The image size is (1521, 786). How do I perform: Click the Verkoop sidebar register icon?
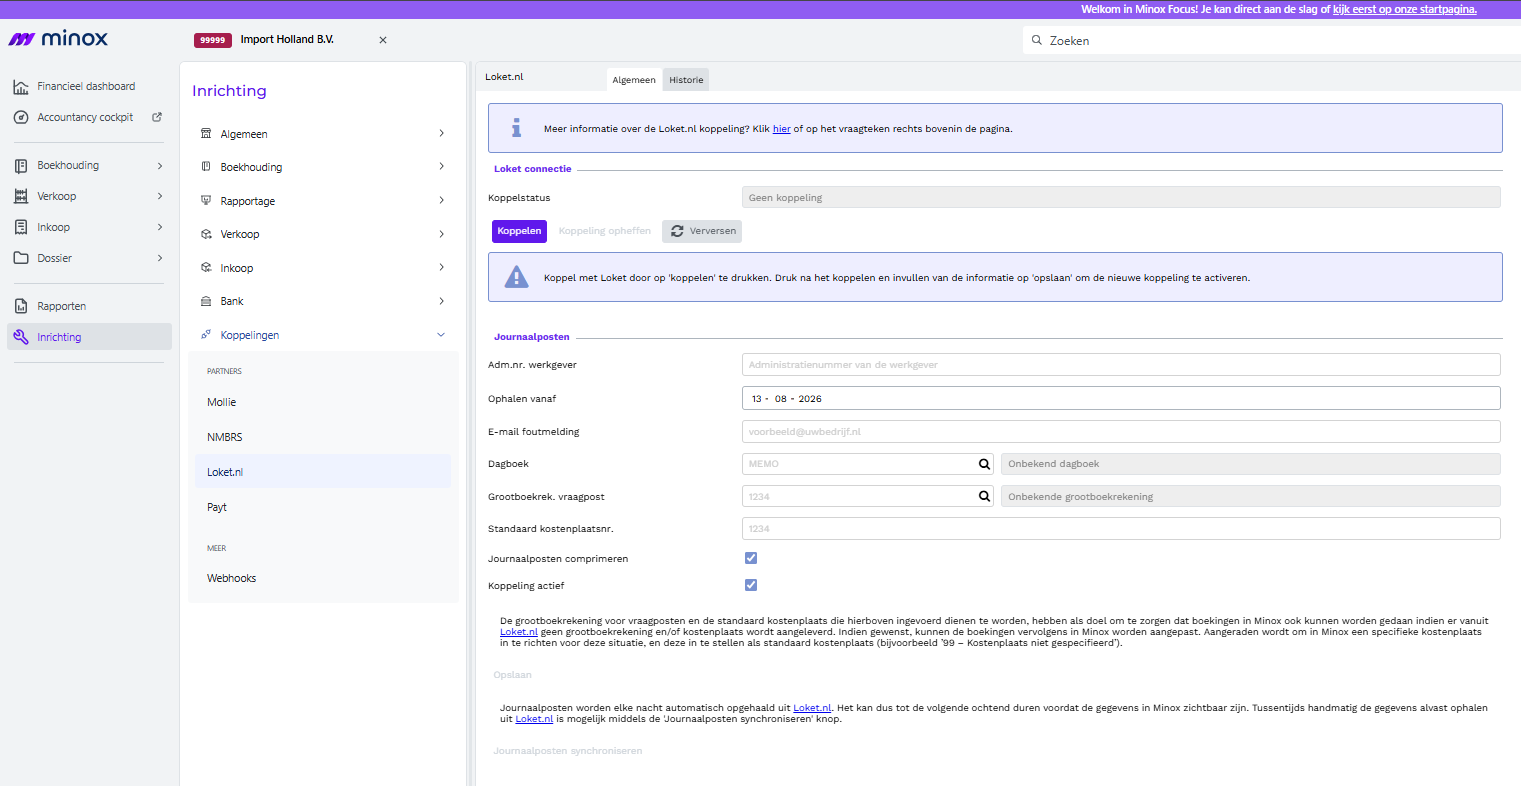pos(21,196)
